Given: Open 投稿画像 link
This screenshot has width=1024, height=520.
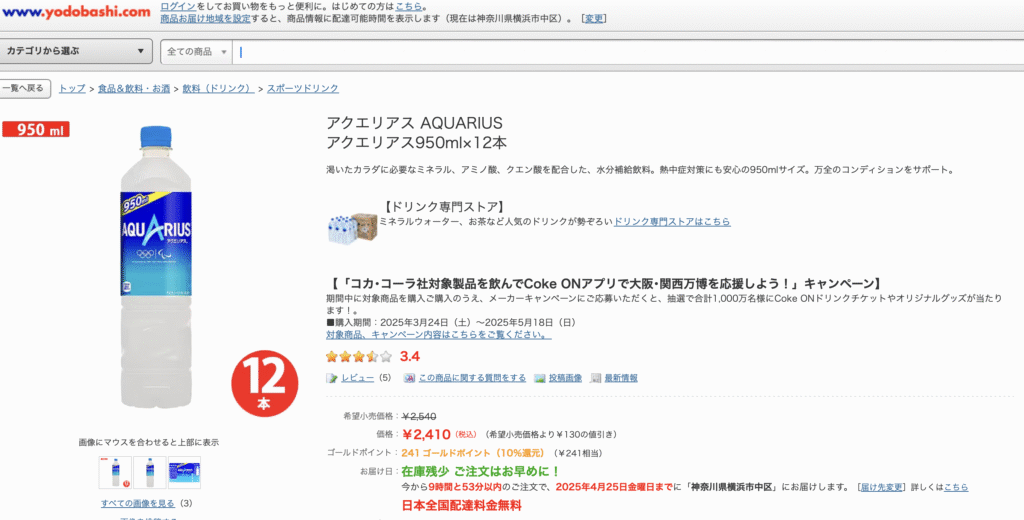Looking at the screenshot, I should 565,378.
